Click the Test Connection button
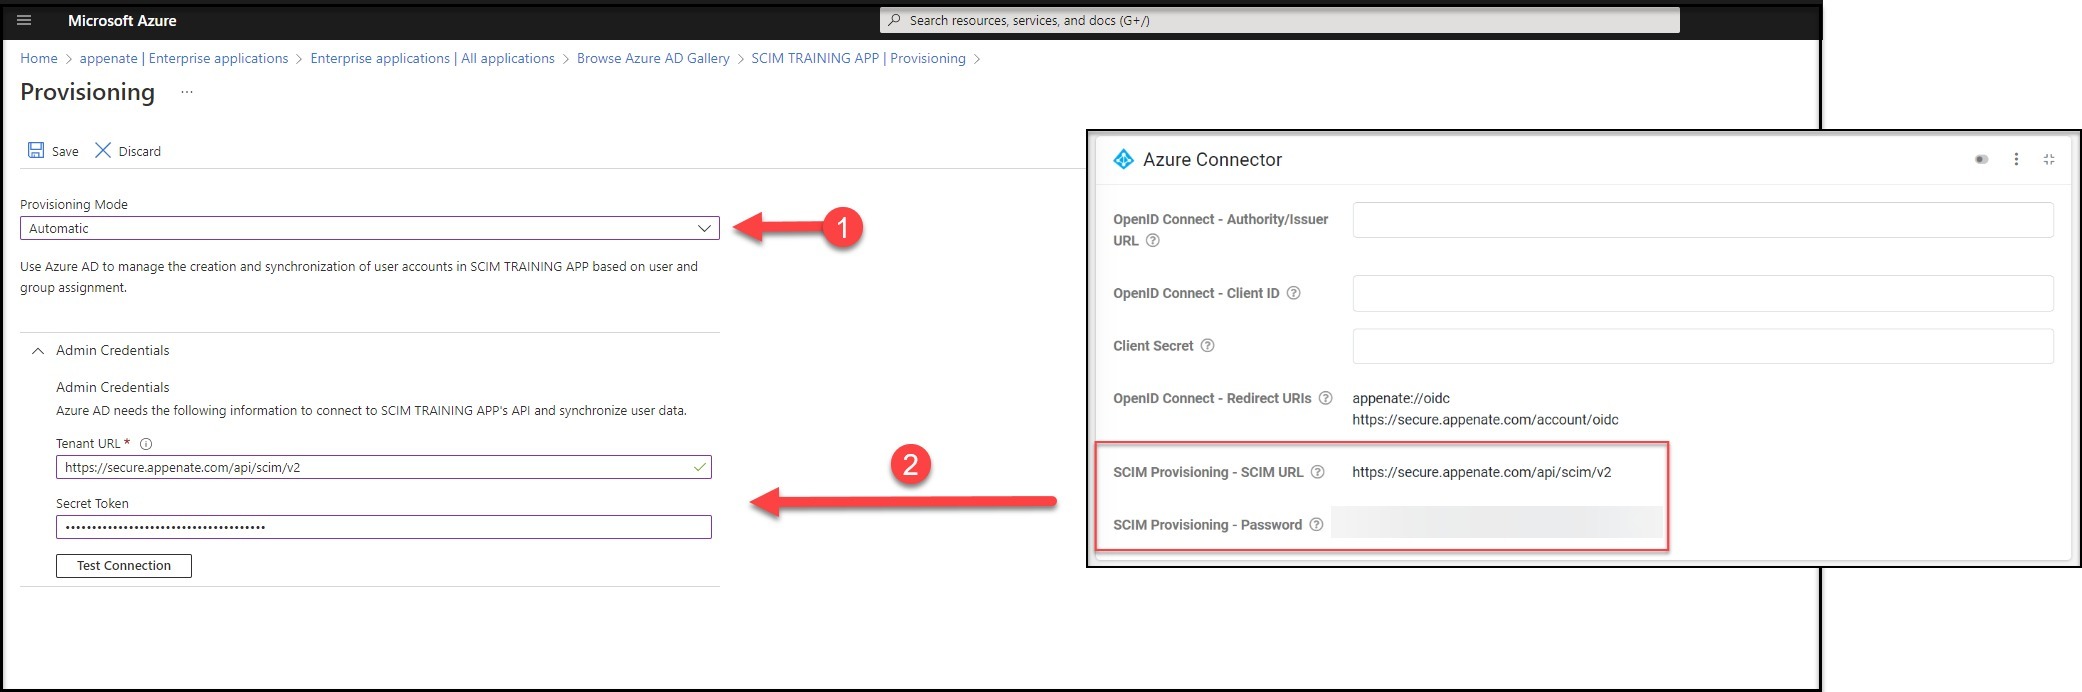Image resolution: width=2082 pixels, height=692 pixels. pyautogui.click(x=124, y=566)
